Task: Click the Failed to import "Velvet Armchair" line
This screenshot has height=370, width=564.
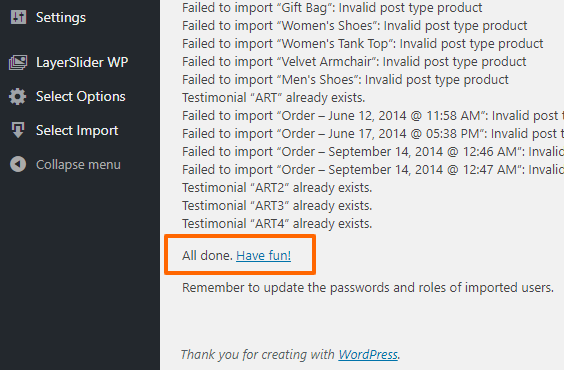Action: point(354,62)
